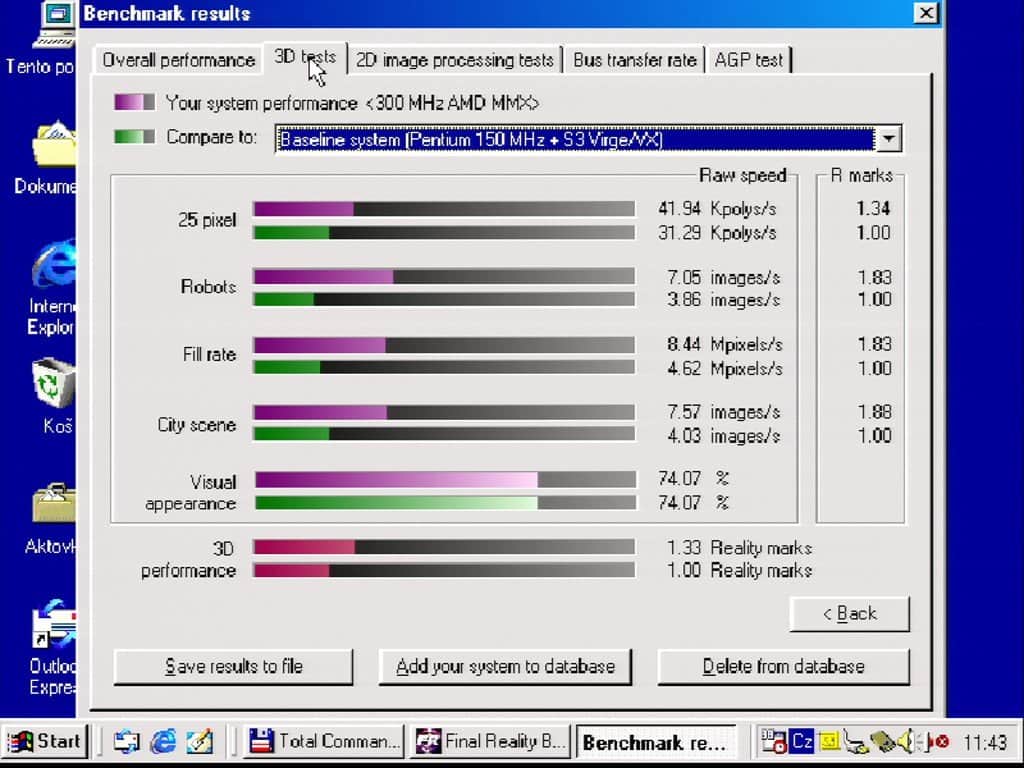Click Save results to file
This screenshot has width=1024, height=768.
click(233, 667)
